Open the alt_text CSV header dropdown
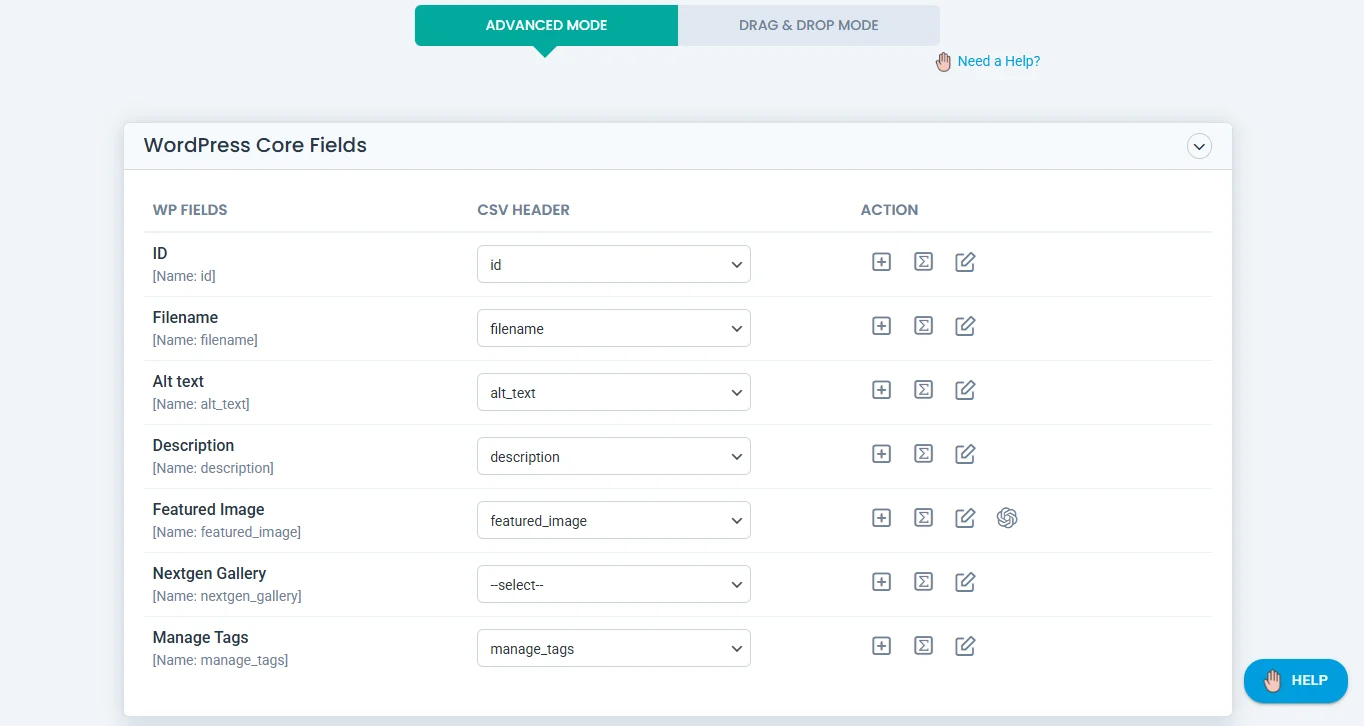The image size is (1364, 726). [x=613, y=393]
